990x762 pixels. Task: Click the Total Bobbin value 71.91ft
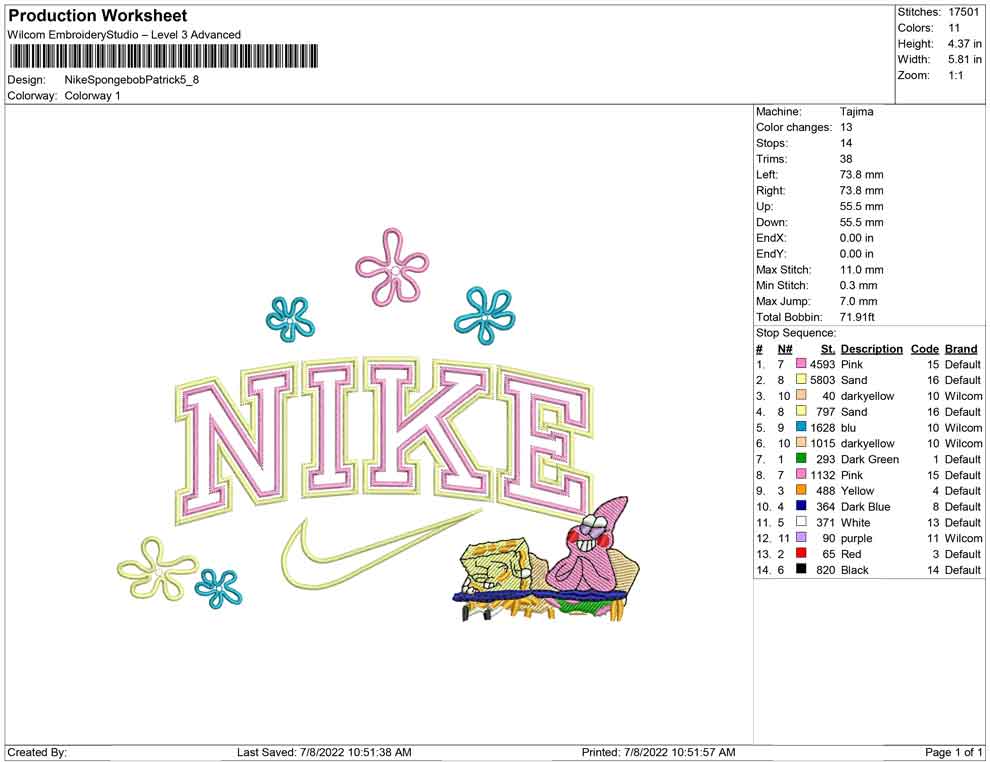(x=857, y=317)
